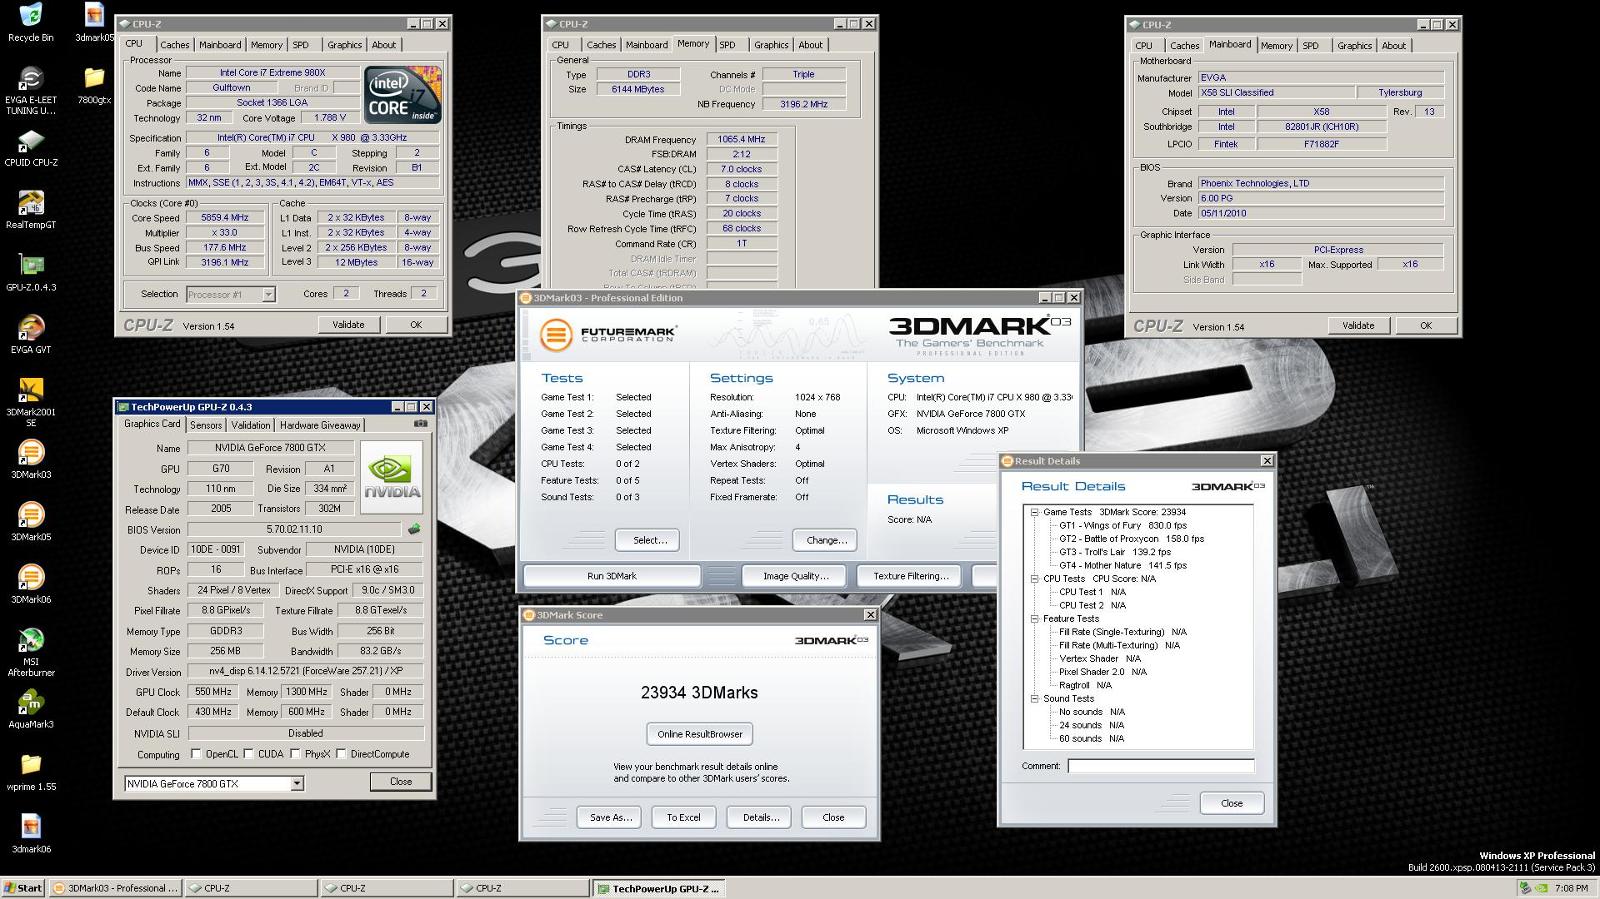Click GPU-Z screenshot camera icon
The height and width of the screenshot is (899, 1600).
(x=421, y=424)
